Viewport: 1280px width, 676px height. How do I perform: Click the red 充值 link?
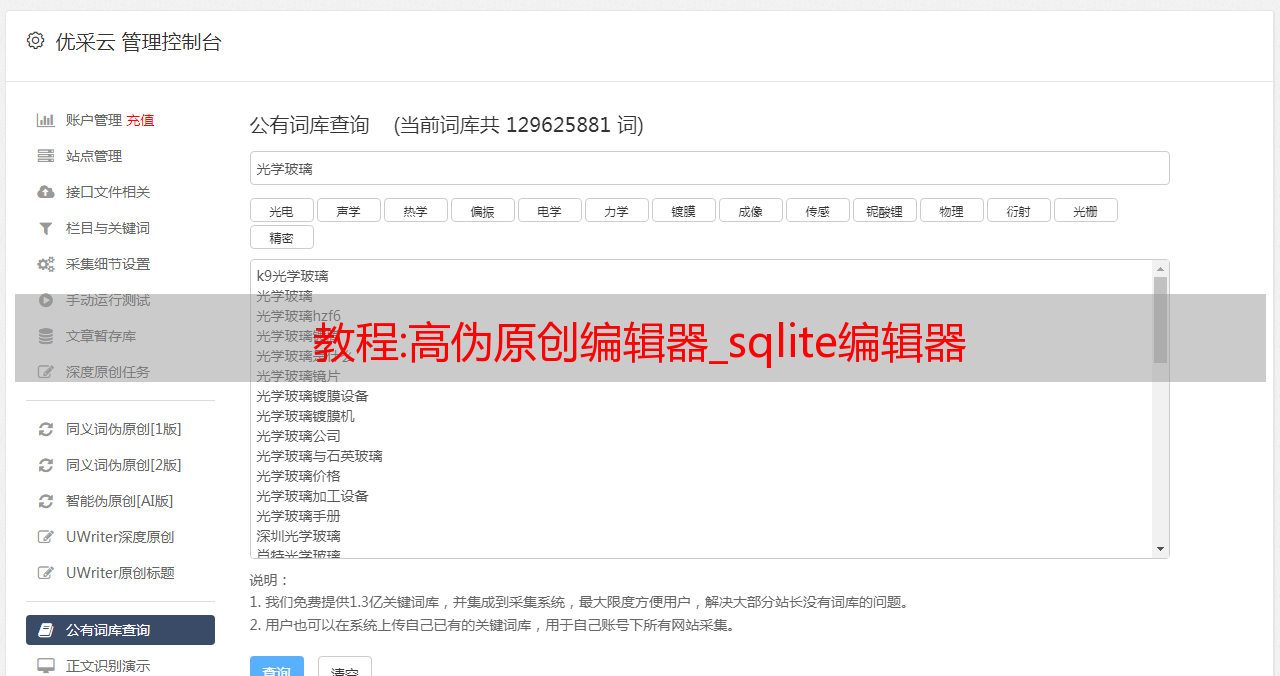coord(140,120)
